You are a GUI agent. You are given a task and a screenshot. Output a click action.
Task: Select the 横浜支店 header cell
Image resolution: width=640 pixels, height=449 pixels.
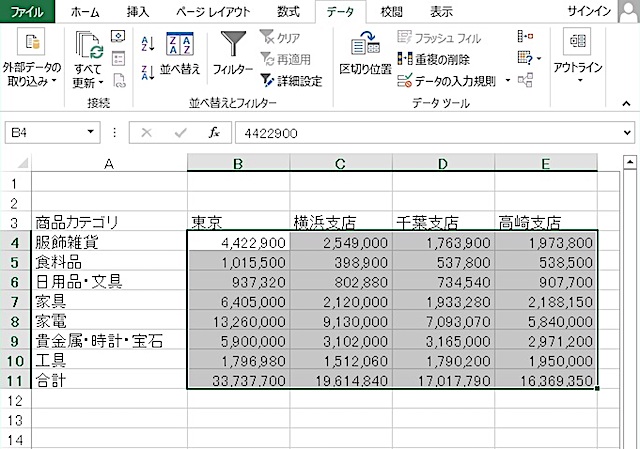click(341, 222)
